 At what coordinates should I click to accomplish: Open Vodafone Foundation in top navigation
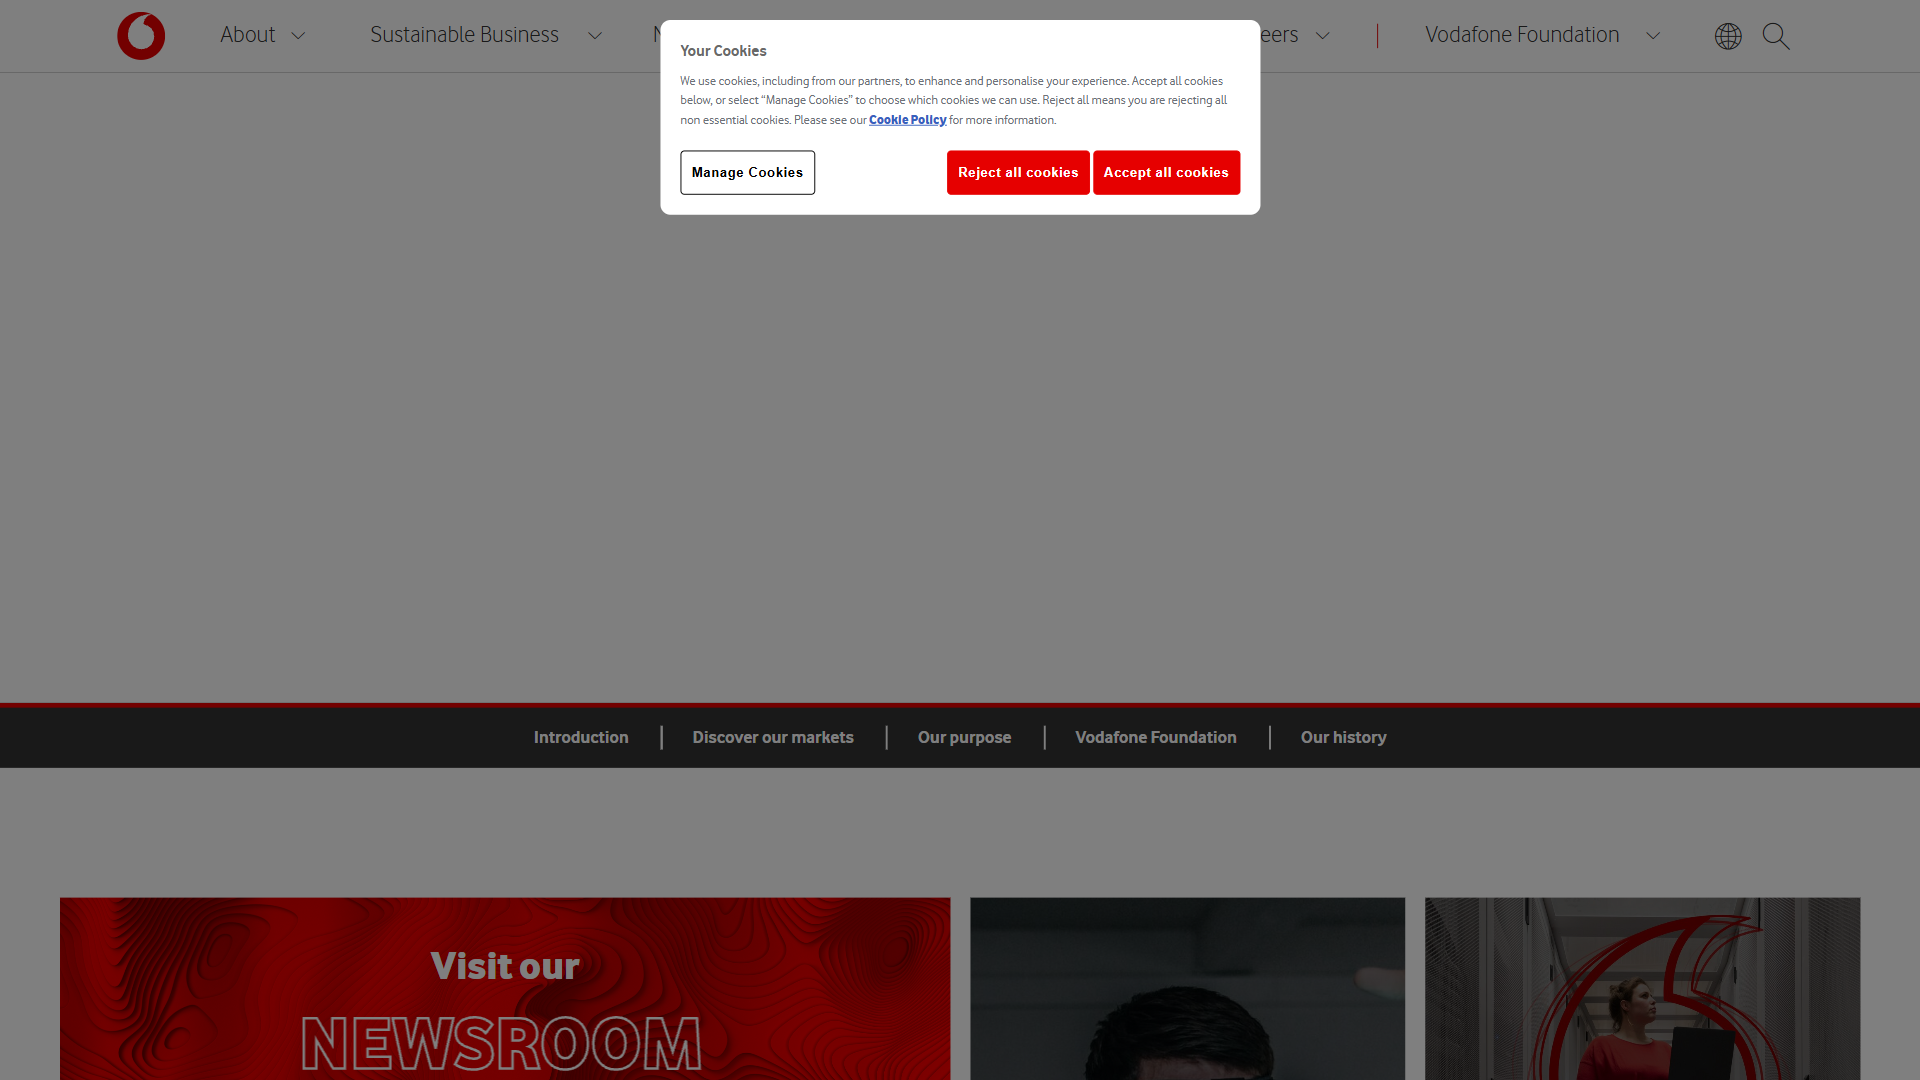(x=1522, y=35)
